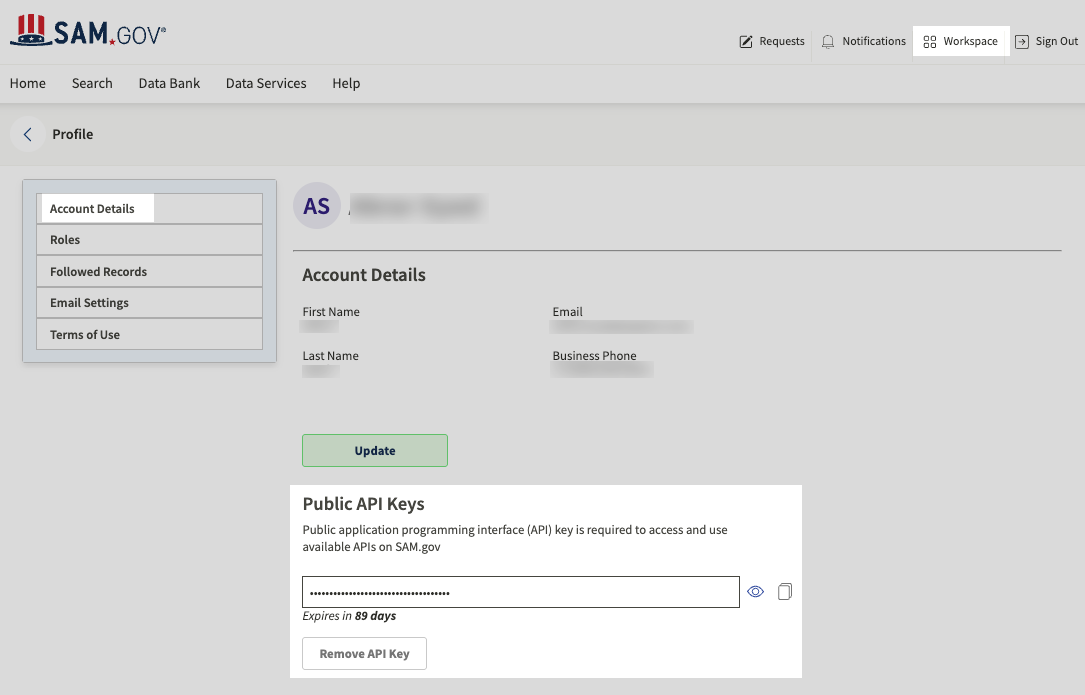Viewport: 1085px width, 695px height.
Task: Open the Help menu item
Action: [x=346, y=83]
